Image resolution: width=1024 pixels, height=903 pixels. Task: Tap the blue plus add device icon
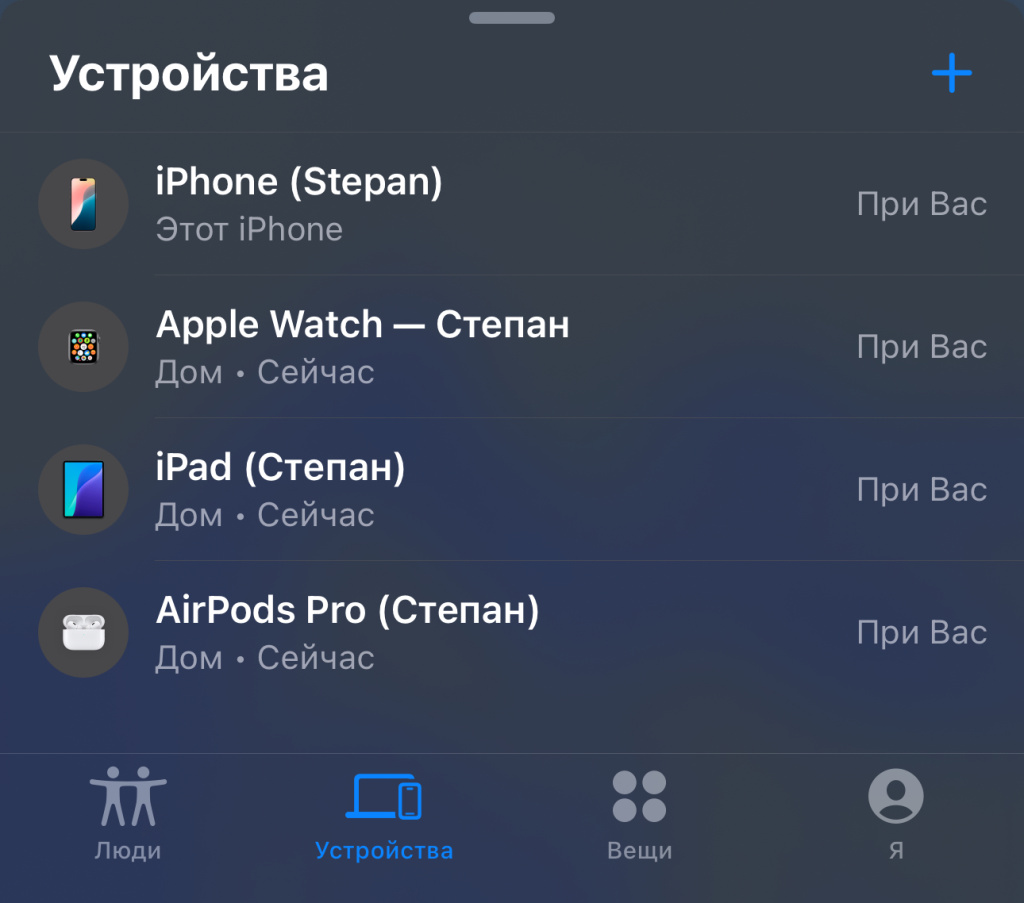952,73
